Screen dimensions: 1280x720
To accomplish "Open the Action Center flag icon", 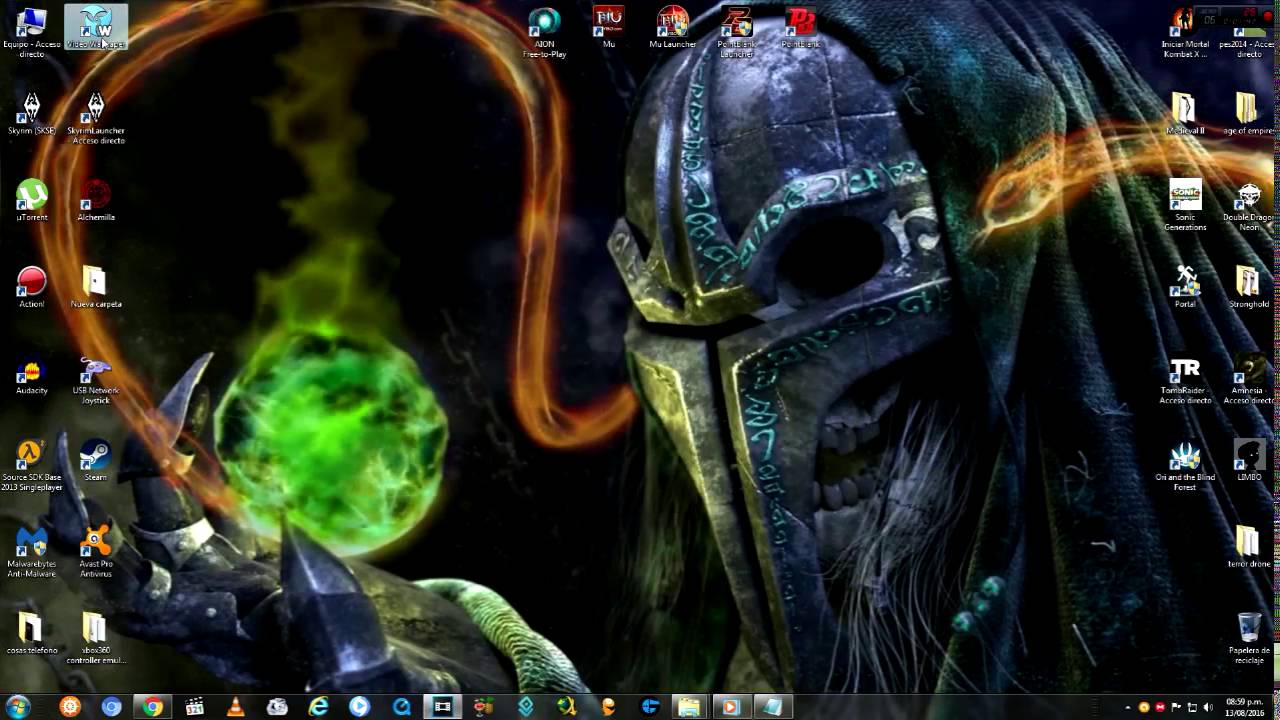I will point(1176,708).
